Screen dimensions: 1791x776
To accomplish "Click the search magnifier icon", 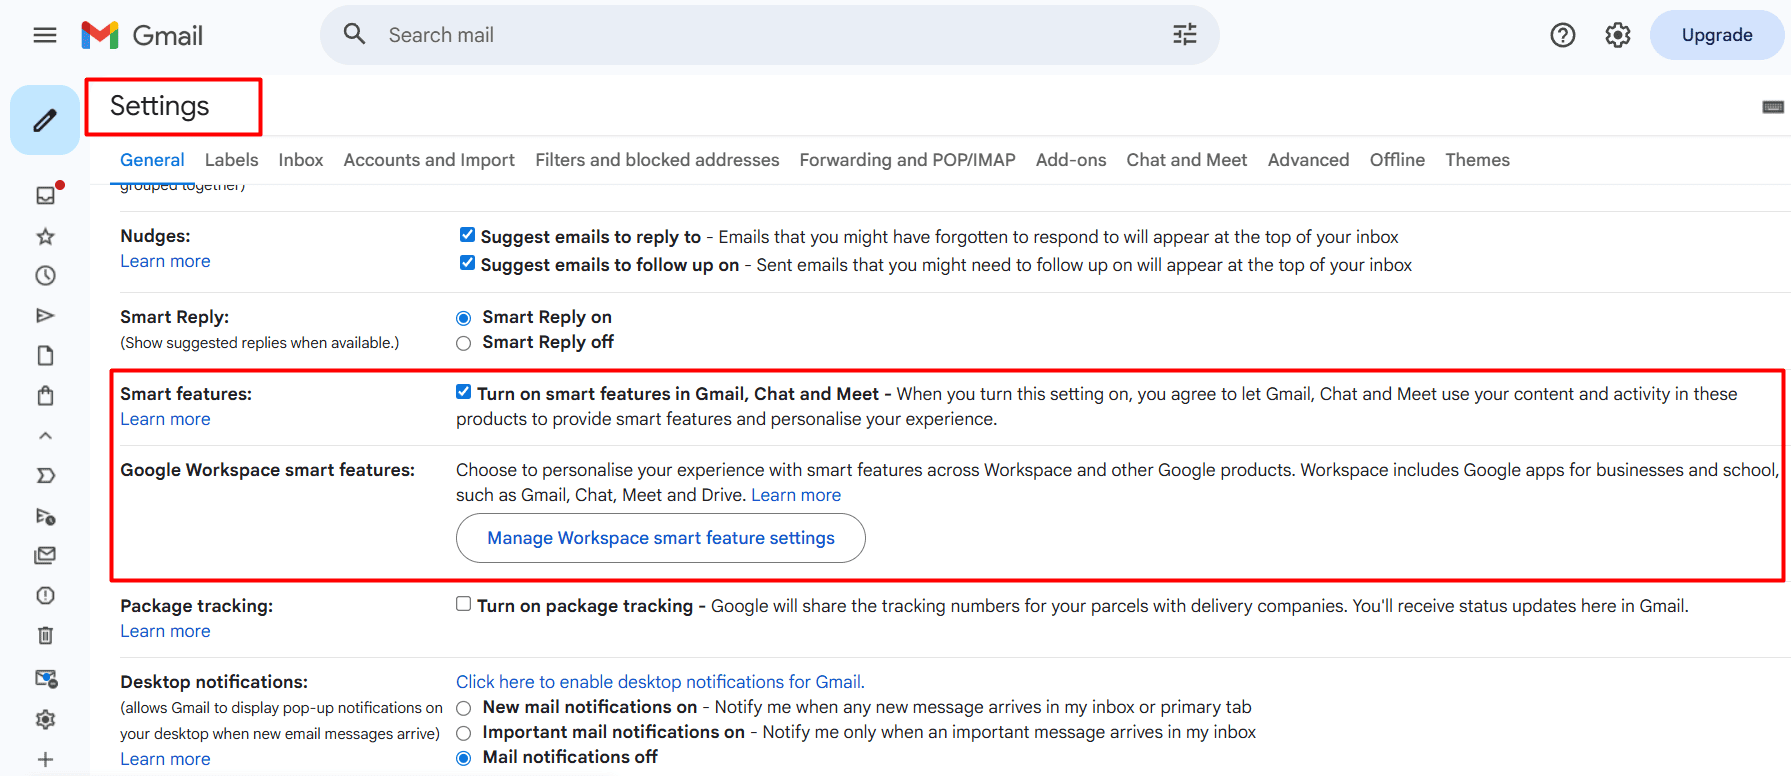I will tap(354, 34).
